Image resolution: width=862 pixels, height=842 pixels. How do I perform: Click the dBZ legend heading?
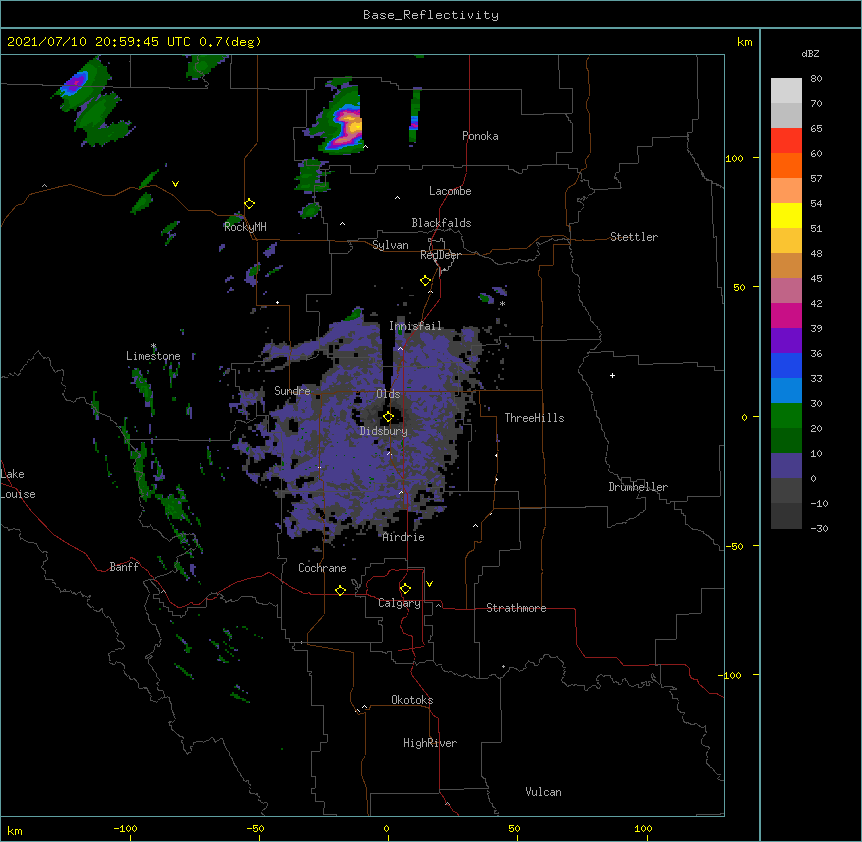(x=810, y=53)
